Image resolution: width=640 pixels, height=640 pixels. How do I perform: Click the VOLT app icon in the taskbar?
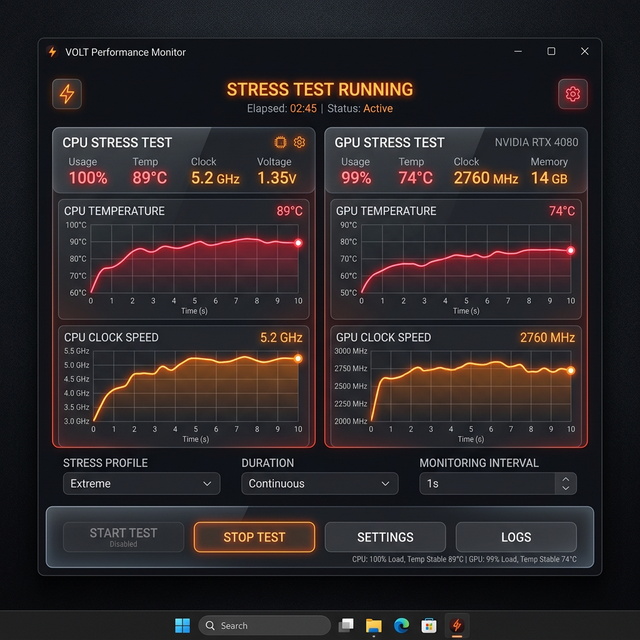pyautogui.click(x=457, y=625)
